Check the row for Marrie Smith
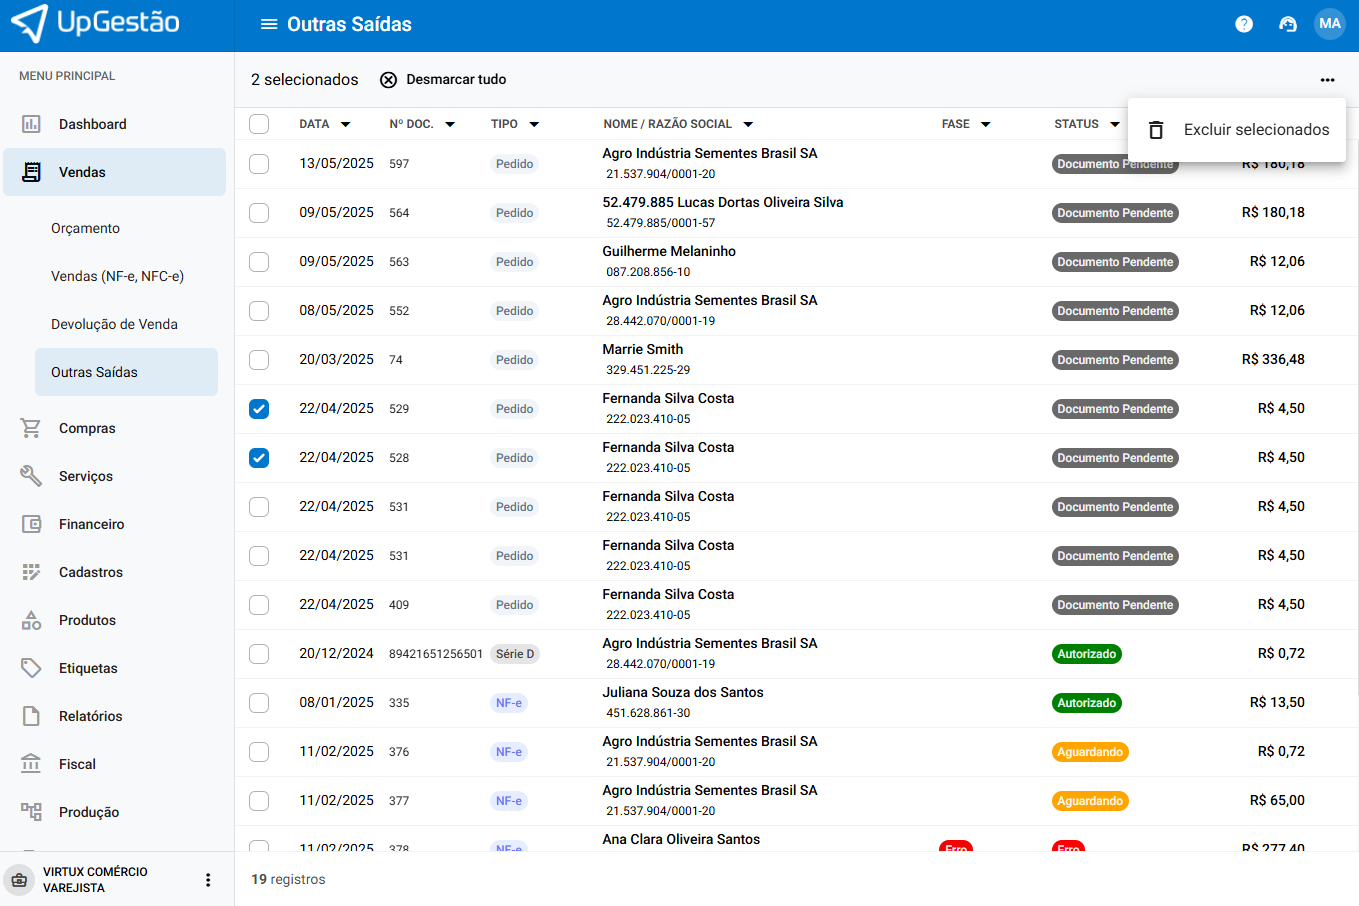The height and width of the screenshot is (906, 1359). click(x=259, y=360)
